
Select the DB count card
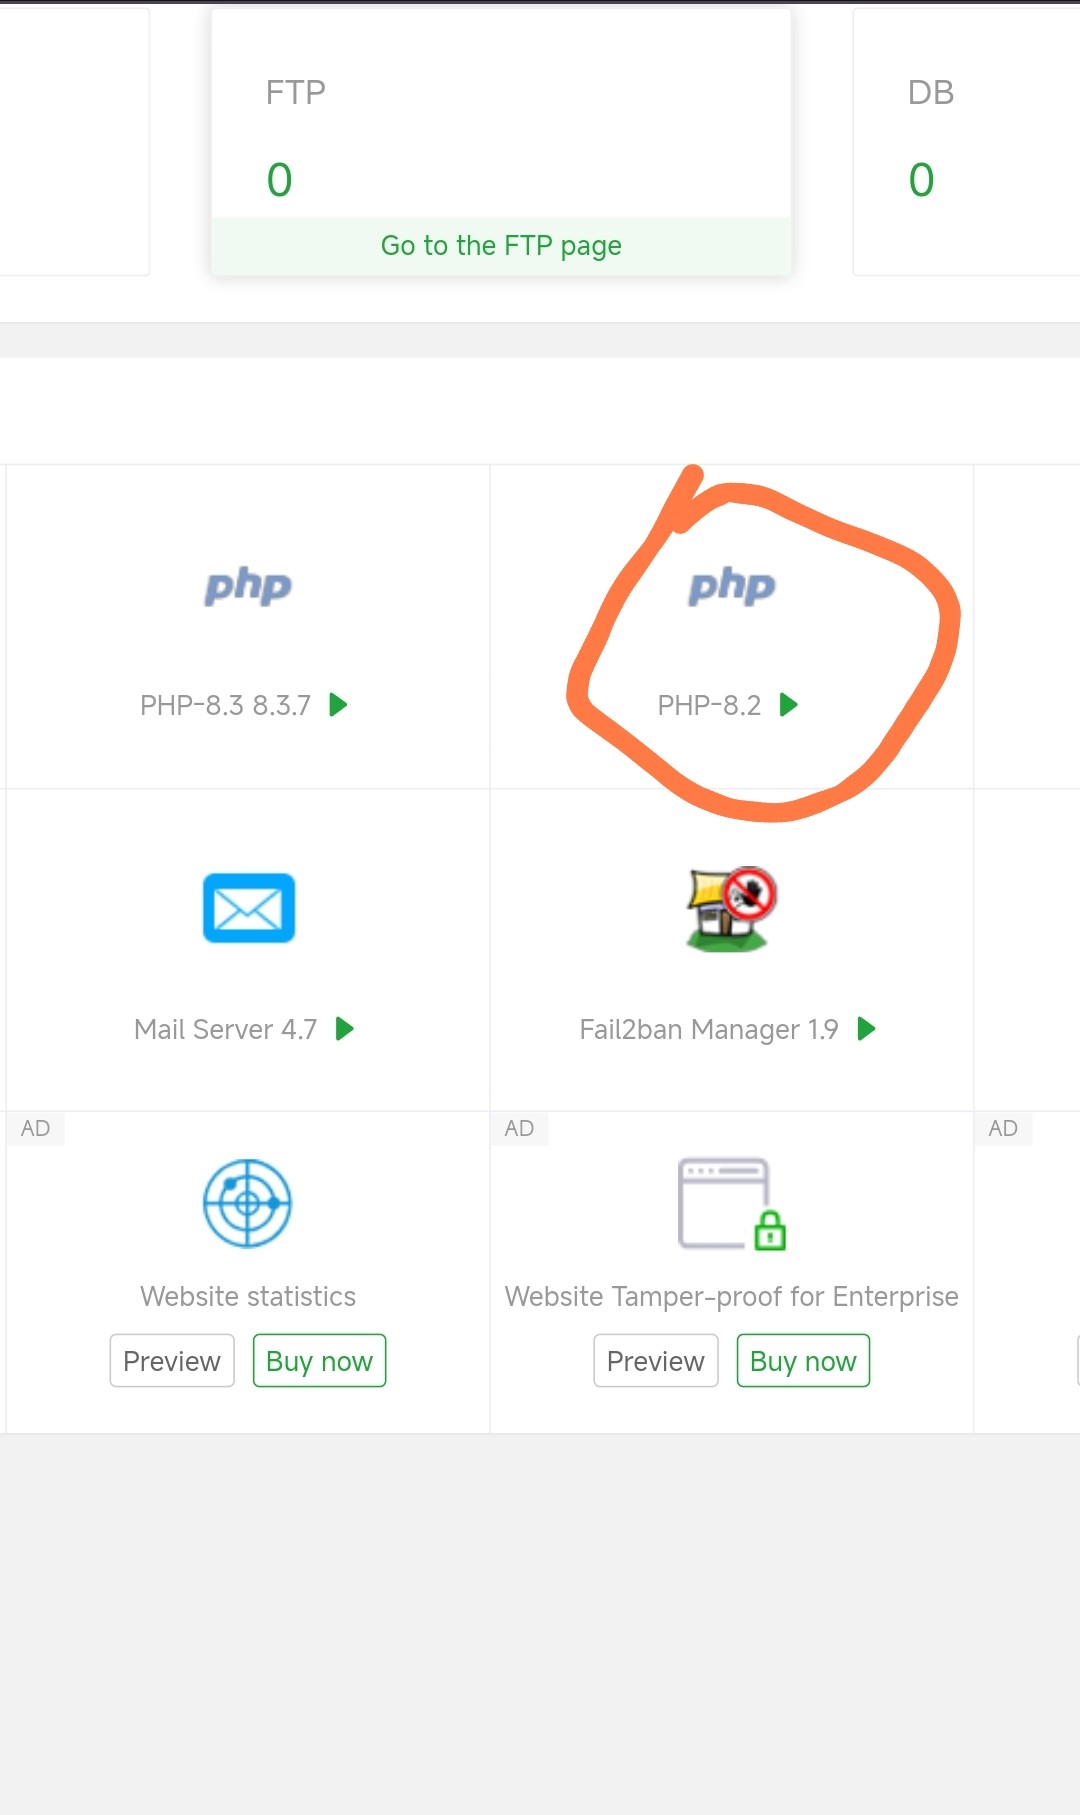[965, 140]
